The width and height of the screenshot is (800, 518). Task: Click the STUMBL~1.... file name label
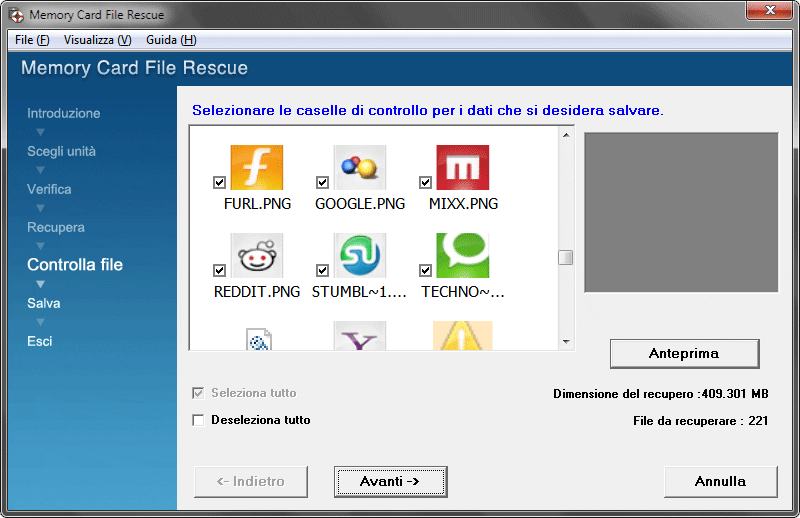(359, 291)
